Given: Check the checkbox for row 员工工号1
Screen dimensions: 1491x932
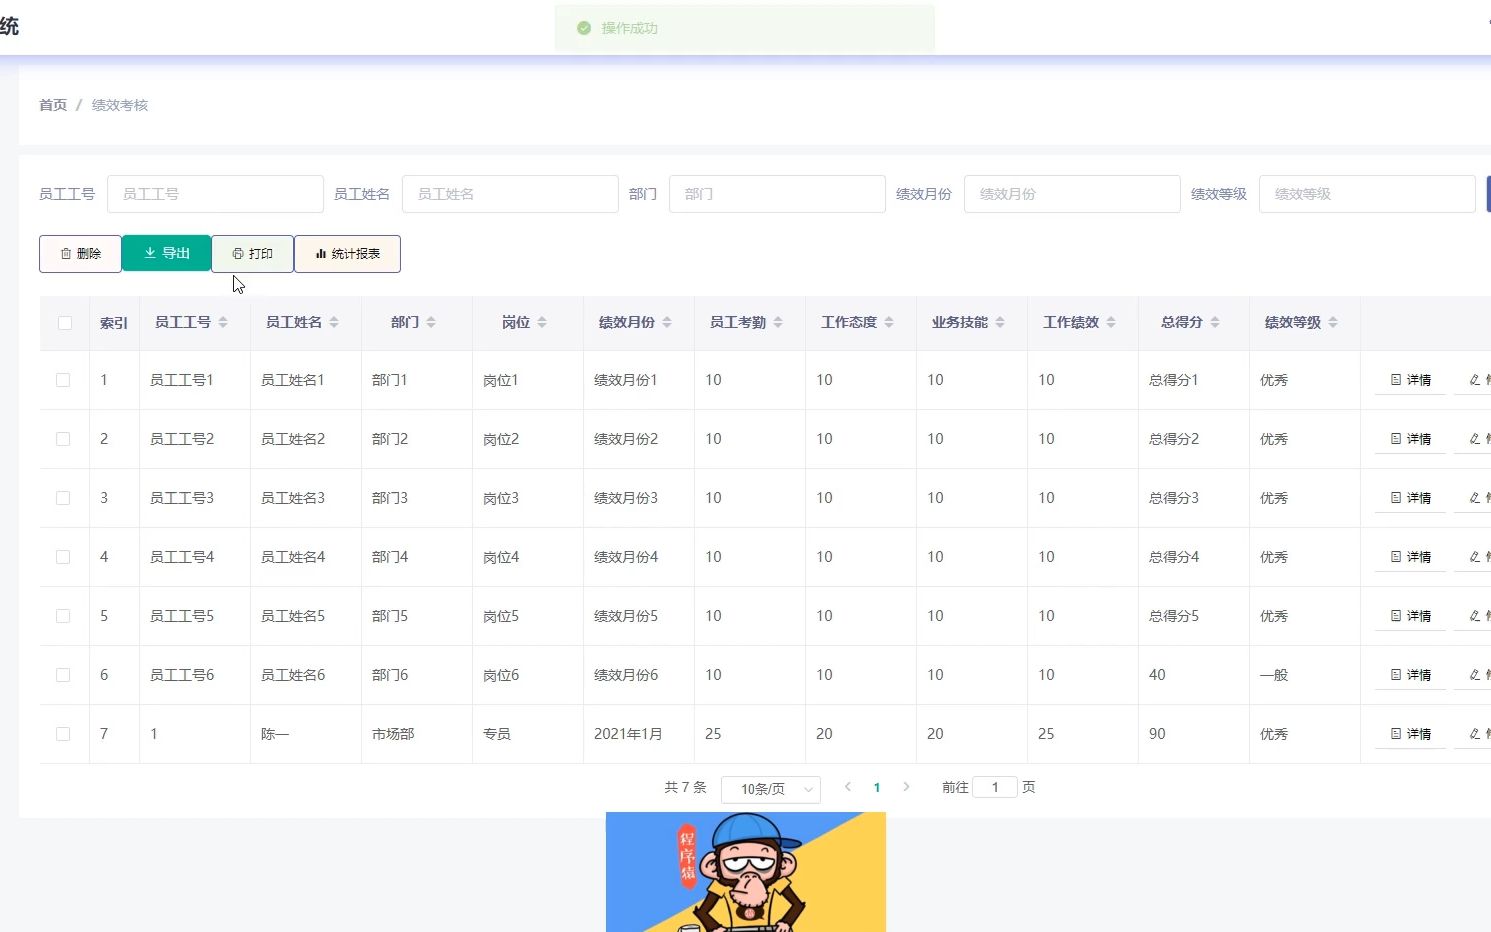Looking at the screenshot, I should [64, 380].
